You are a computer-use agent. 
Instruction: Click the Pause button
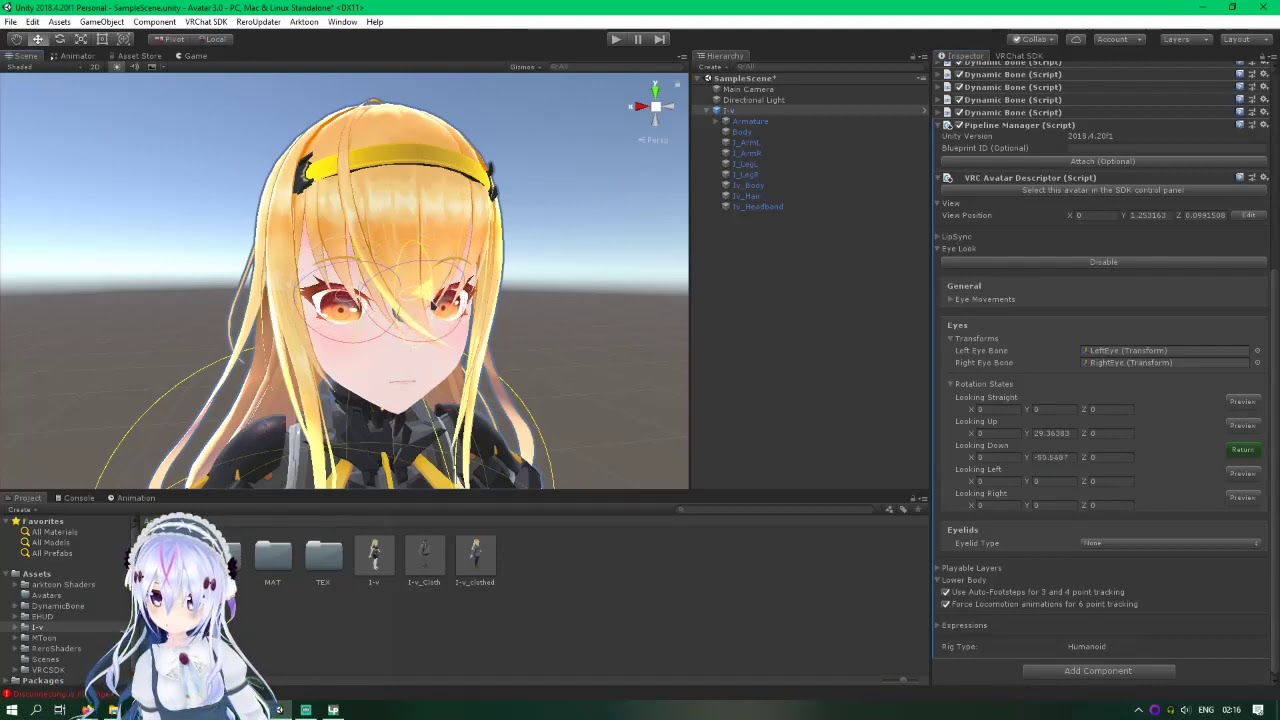tap(637, 39)
